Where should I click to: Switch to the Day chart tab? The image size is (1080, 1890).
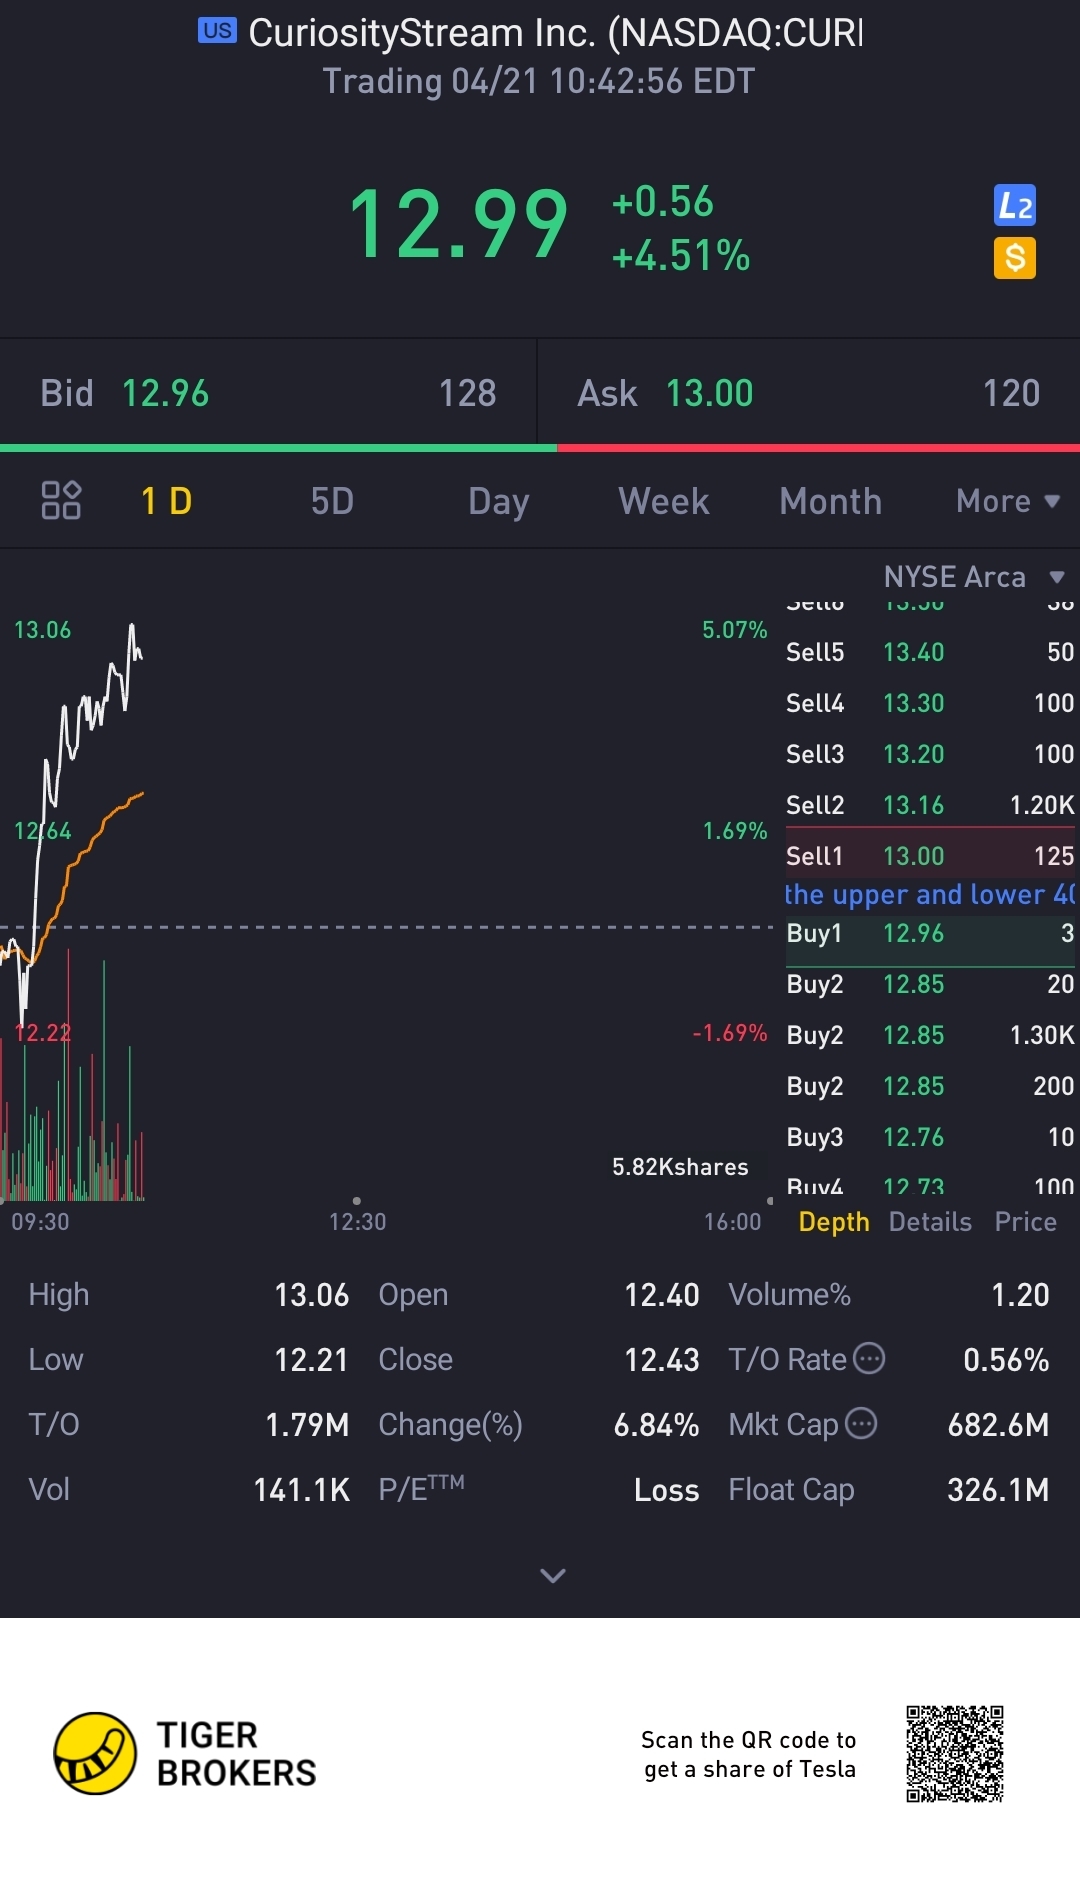point(498,501)
